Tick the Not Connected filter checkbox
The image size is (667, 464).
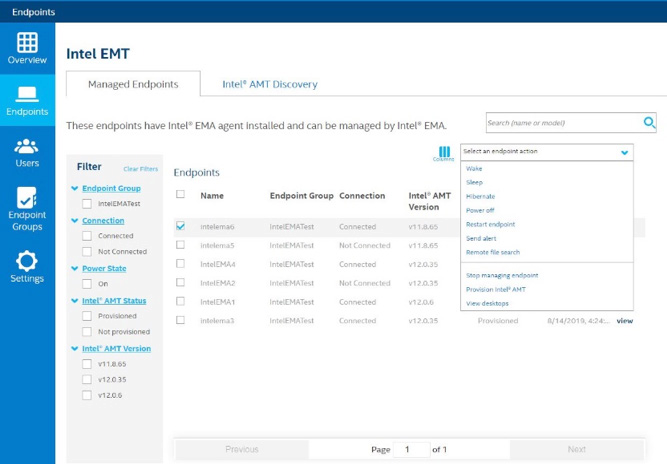87,251
